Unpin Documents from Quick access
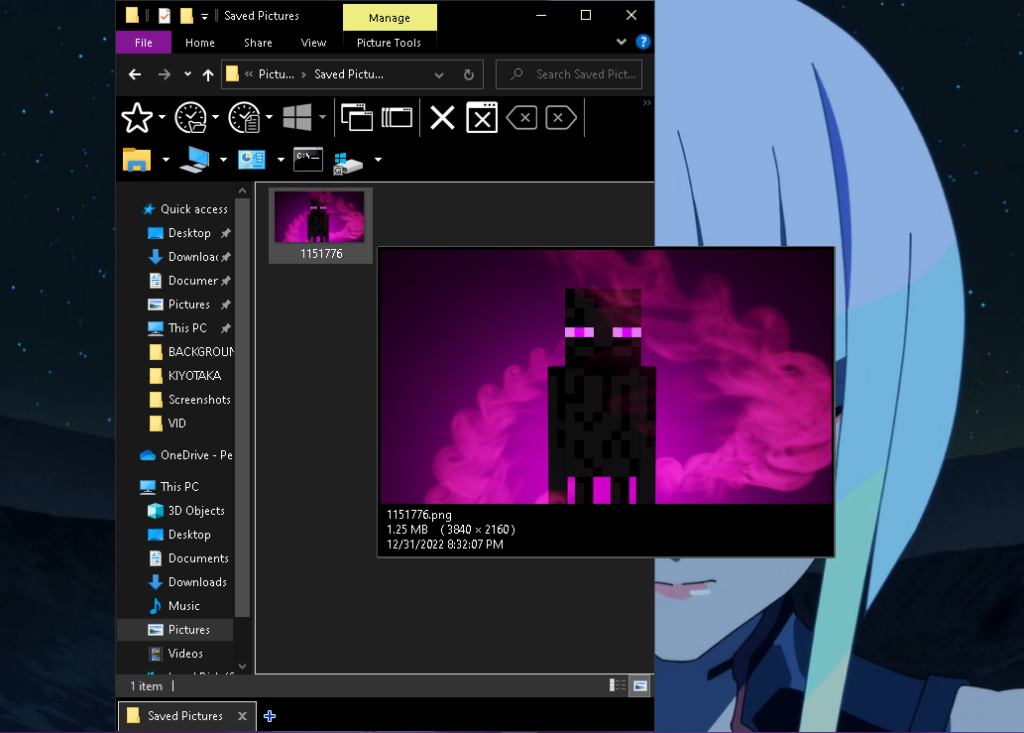Viewport: 1024px width, 733px height. 225,281
